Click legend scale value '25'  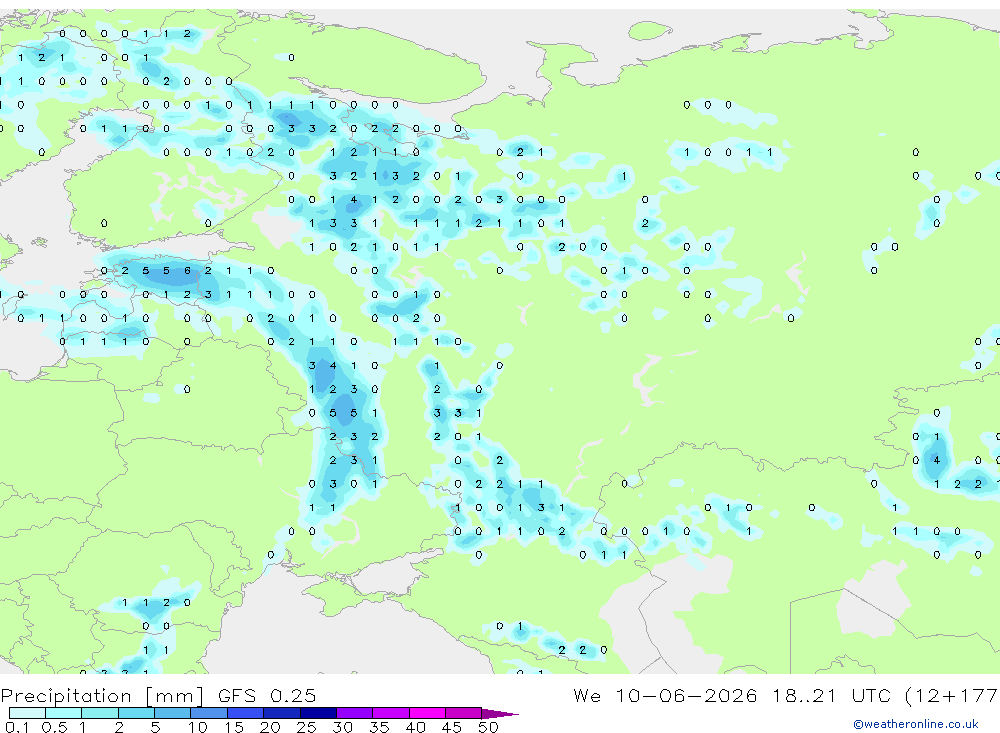click(306, 727)
